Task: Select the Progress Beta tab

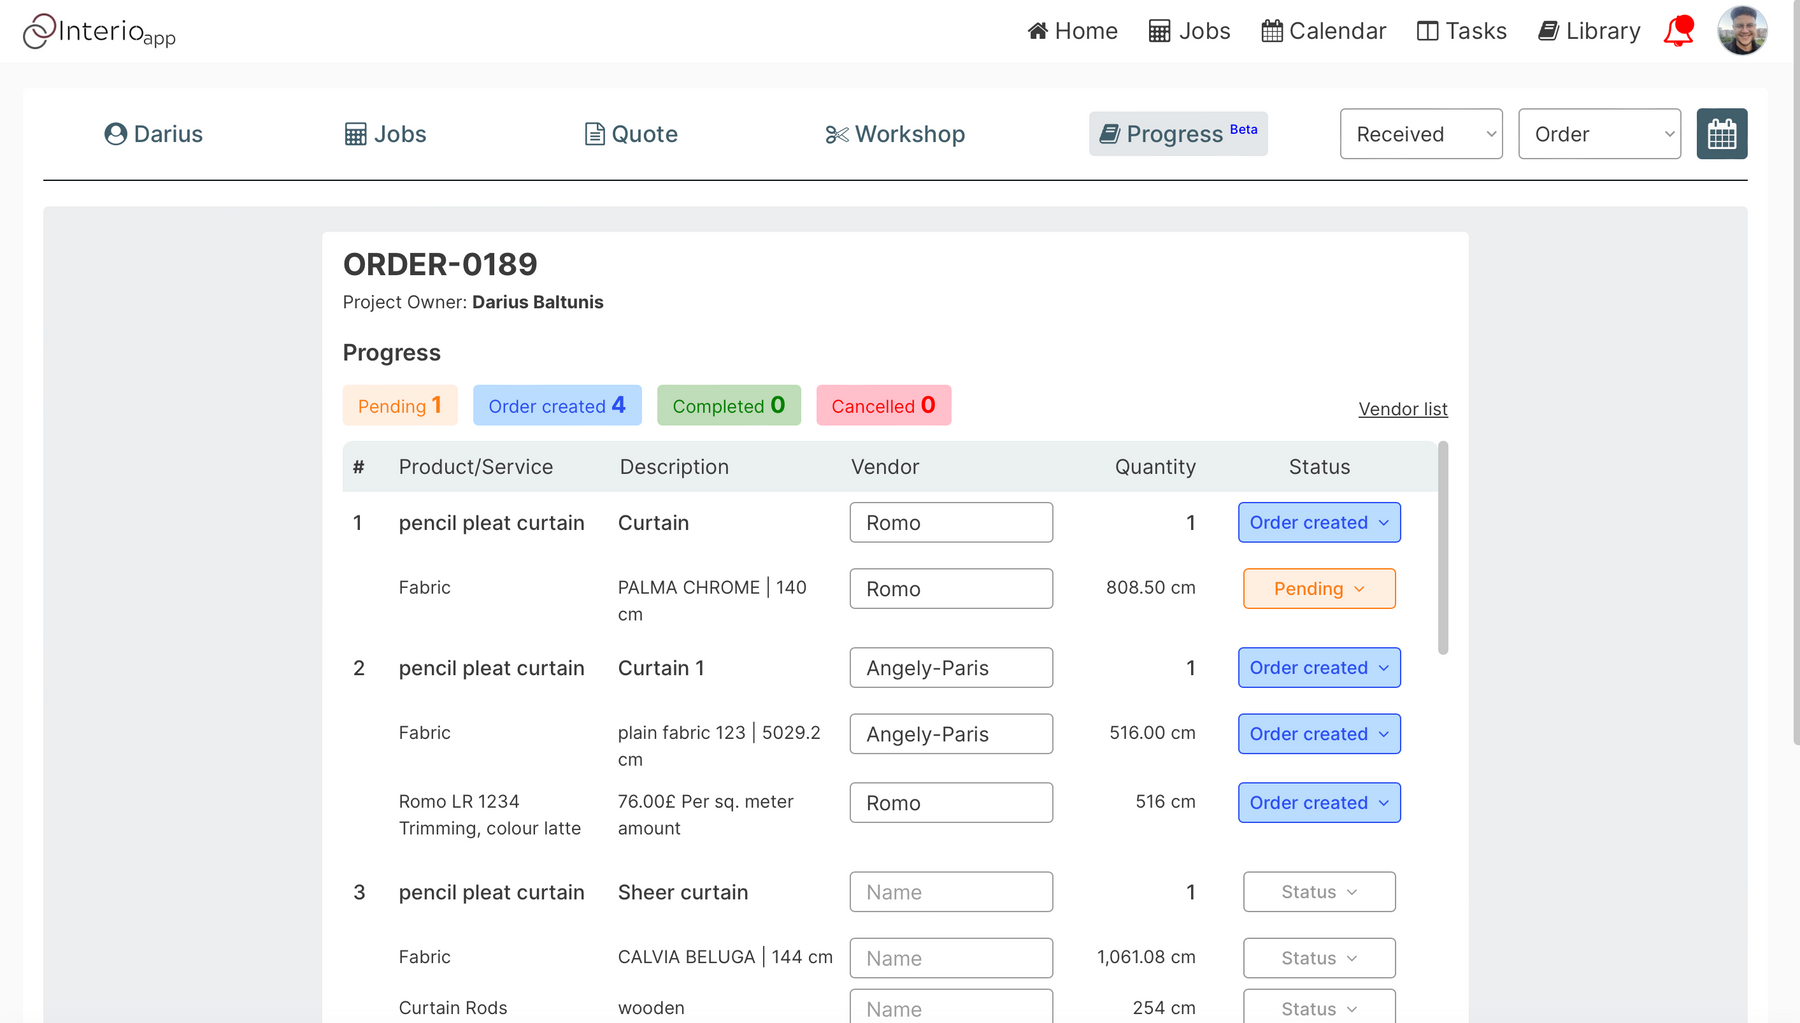Action: click(x=1178, y=134)
